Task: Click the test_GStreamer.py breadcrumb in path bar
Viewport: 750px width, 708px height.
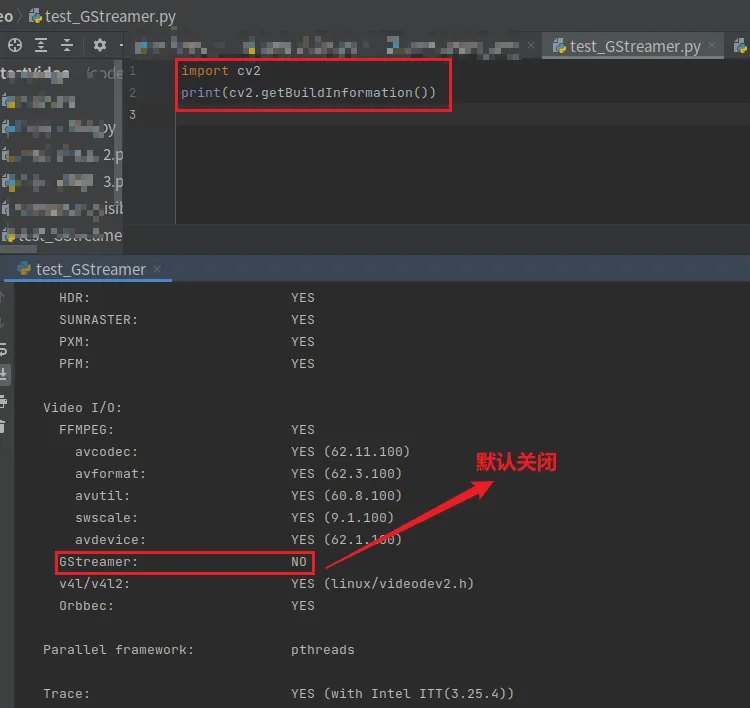Action: 110,16
